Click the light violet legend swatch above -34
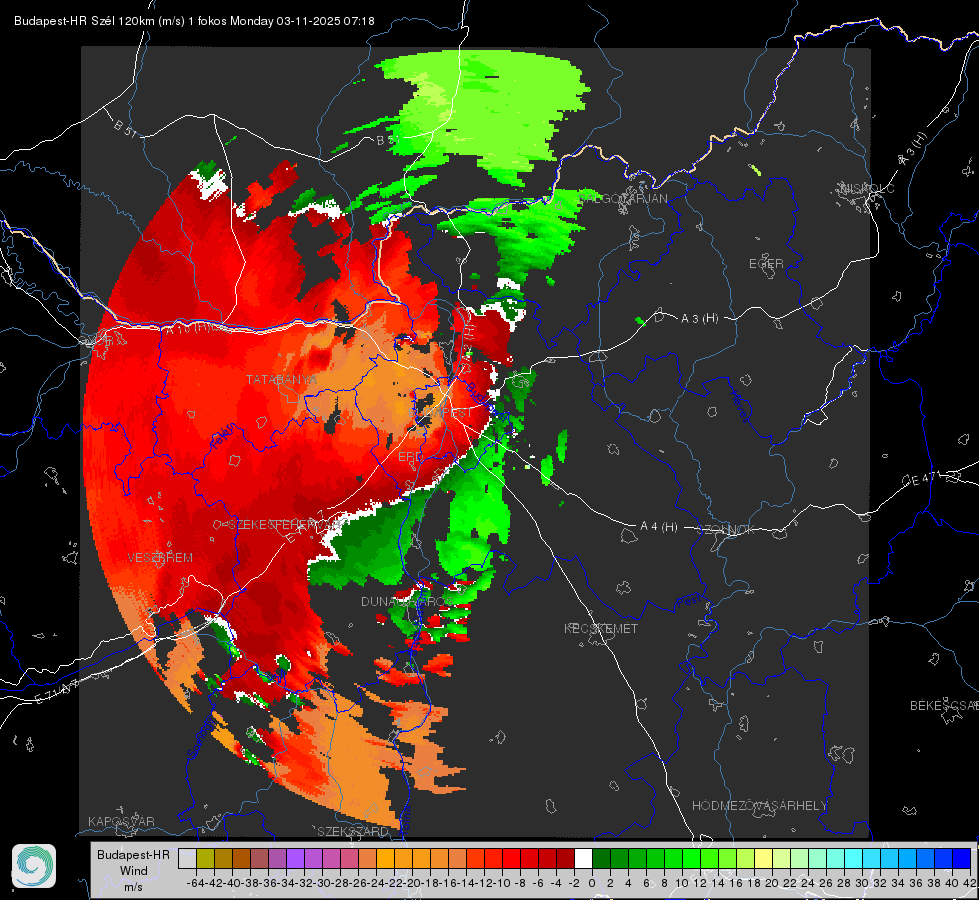 tap(295, 858)
